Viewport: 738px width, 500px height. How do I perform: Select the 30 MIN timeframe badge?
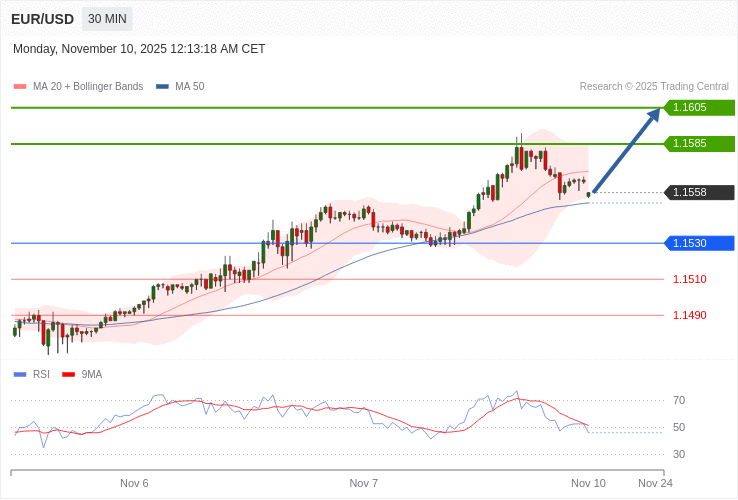[x=107, y=19]
